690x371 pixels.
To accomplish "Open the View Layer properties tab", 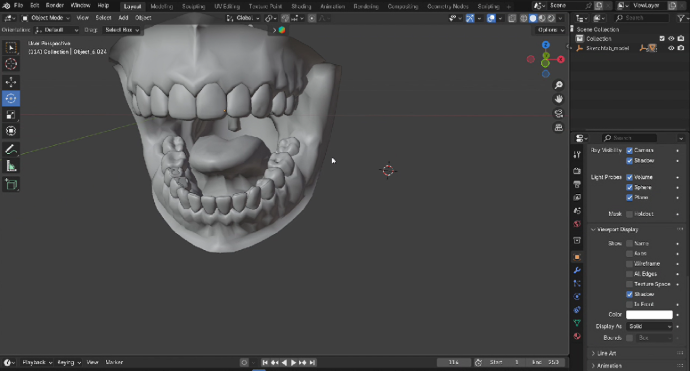I will [x=577, y=198].
